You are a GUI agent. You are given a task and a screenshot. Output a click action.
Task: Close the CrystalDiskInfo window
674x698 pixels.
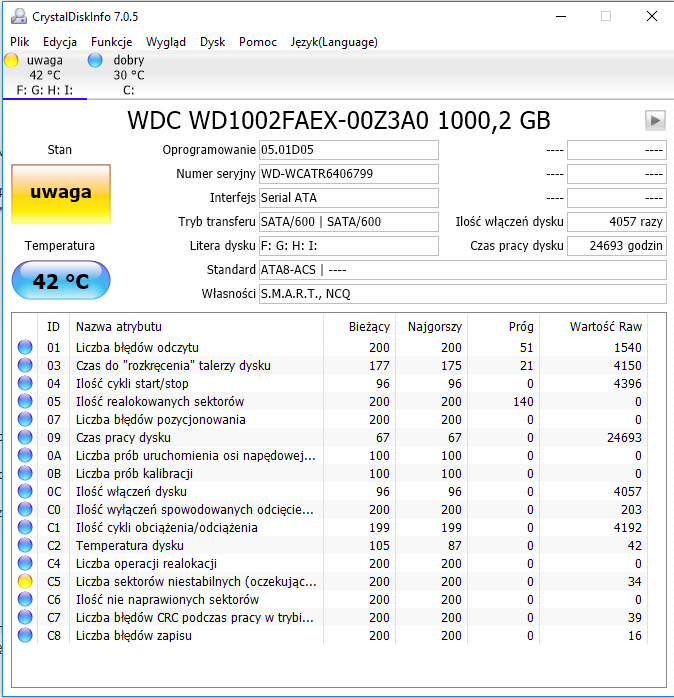click(652, 16)
